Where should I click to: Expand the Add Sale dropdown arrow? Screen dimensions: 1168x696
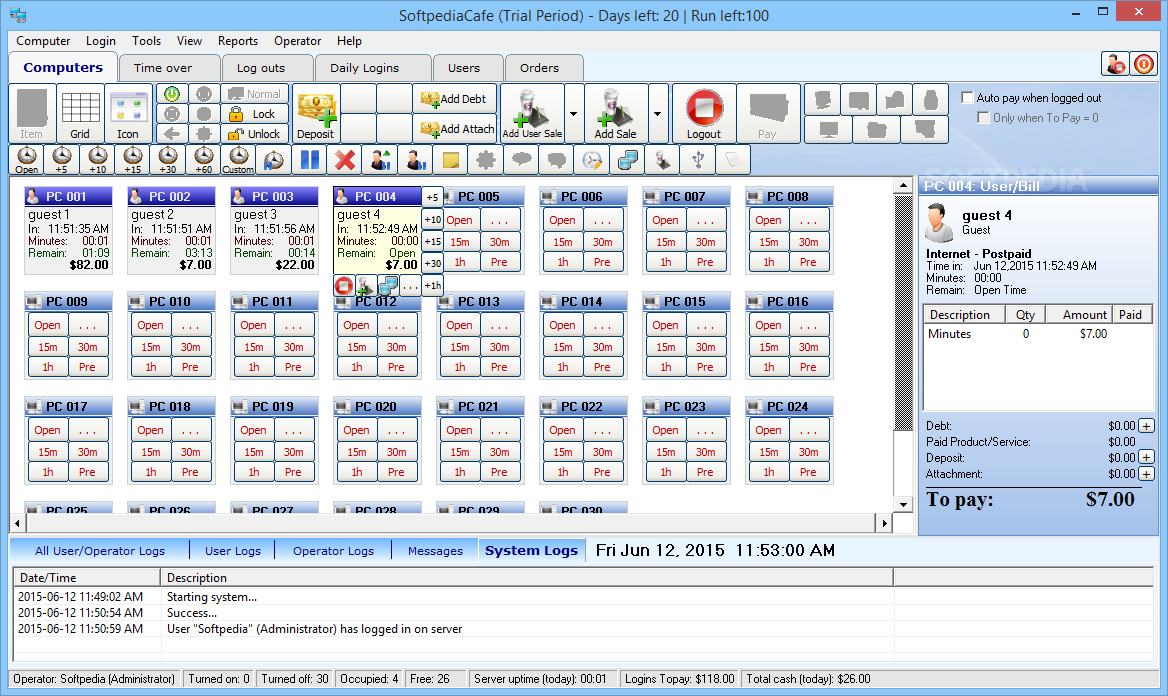(657, 114)
